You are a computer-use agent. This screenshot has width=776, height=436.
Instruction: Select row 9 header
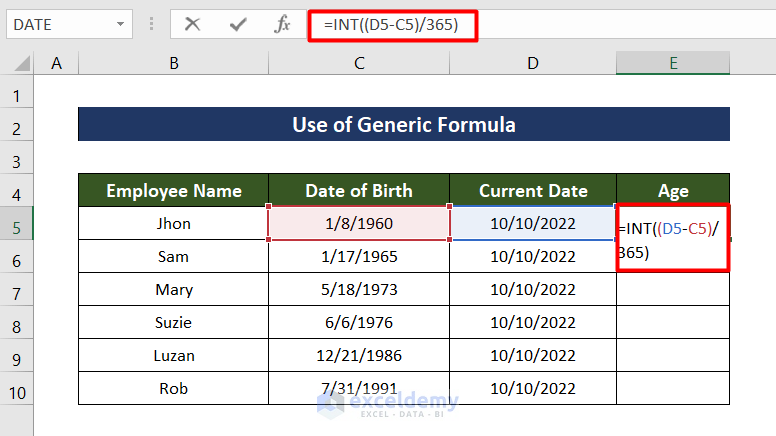pos(17,355)
